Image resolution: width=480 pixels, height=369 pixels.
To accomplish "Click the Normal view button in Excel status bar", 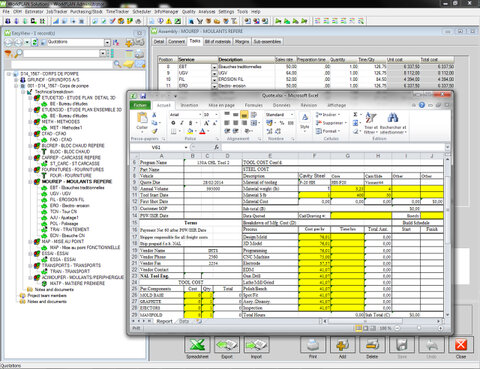I will [x=359, y=328].
